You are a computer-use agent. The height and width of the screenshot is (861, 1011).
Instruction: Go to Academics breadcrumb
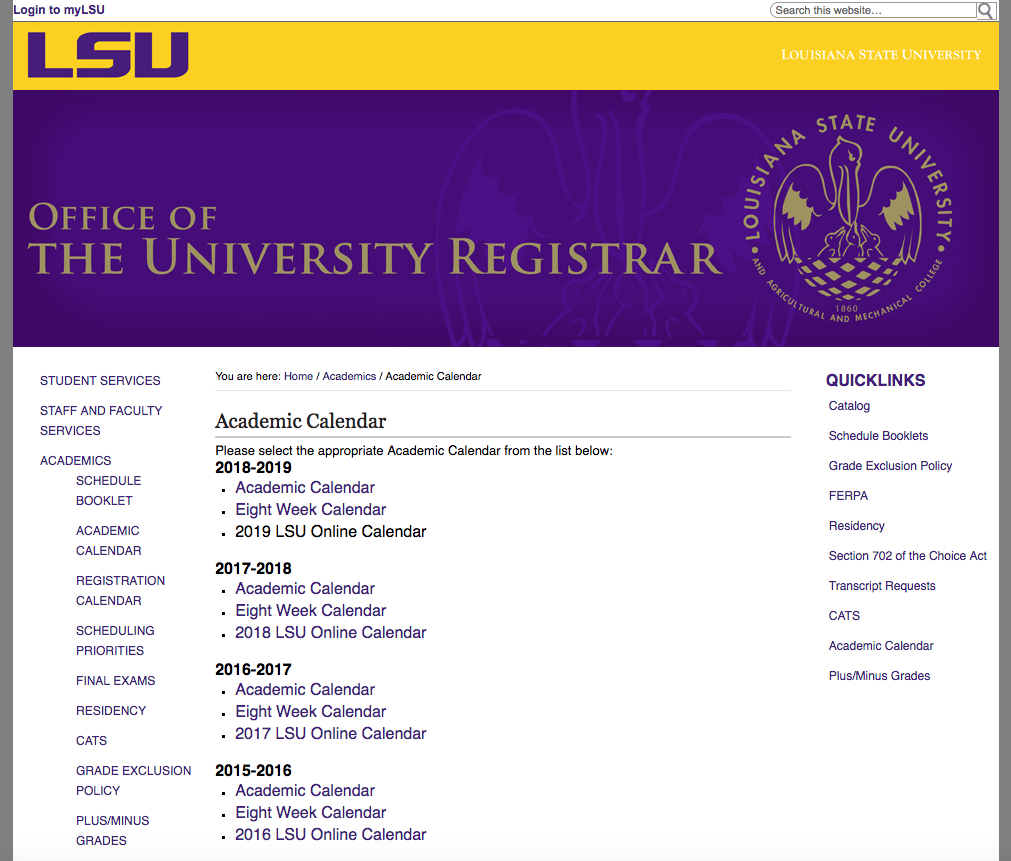349,376
